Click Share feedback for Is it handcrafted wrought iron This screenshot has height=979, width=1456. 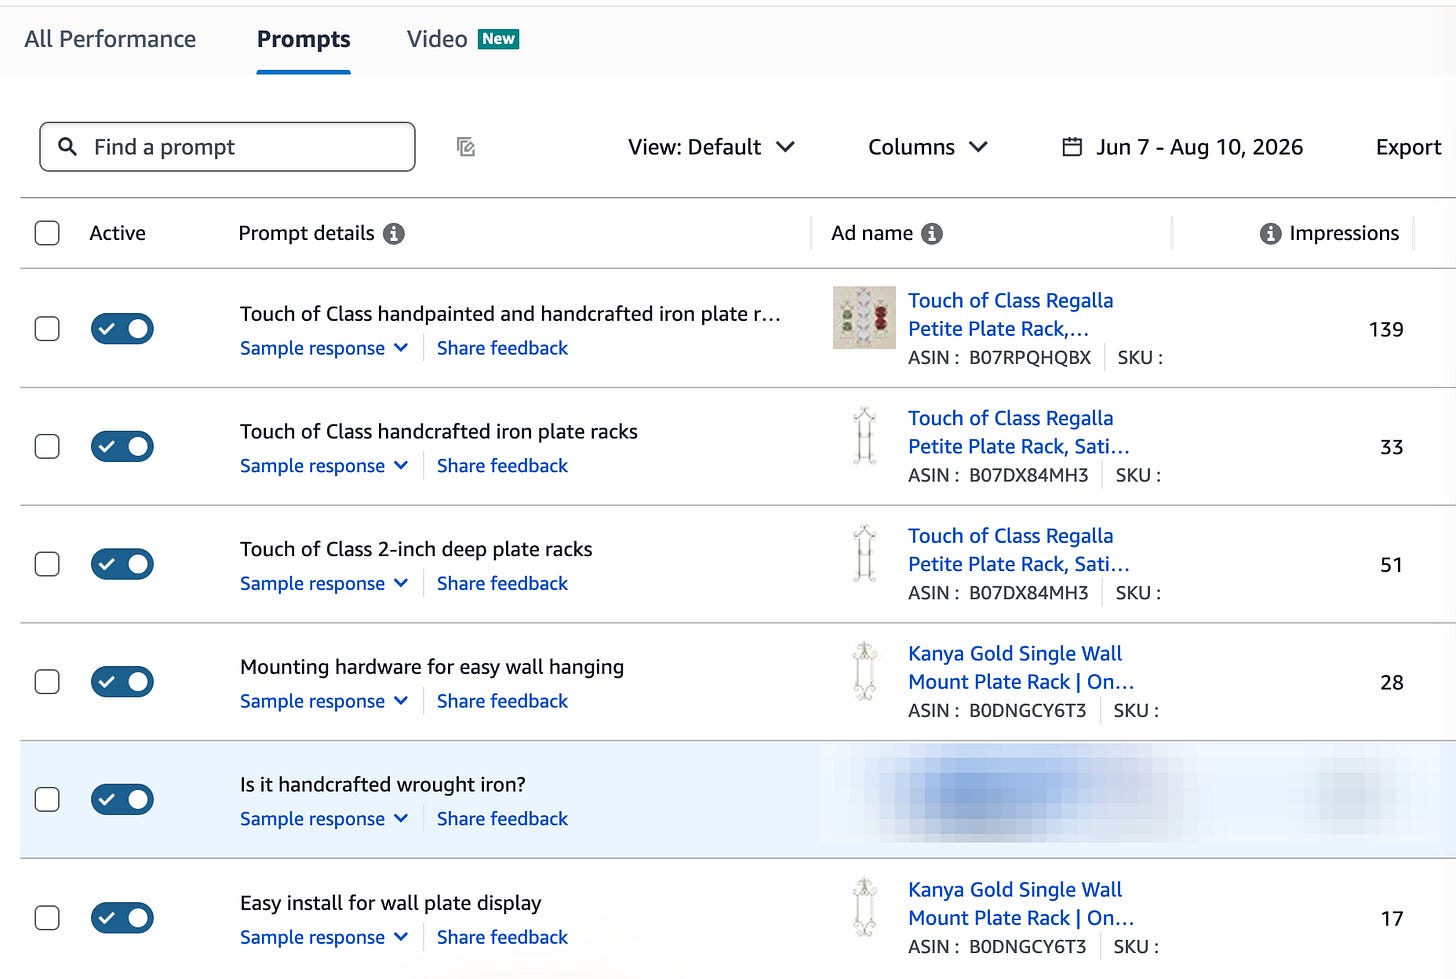click(502, 819)
